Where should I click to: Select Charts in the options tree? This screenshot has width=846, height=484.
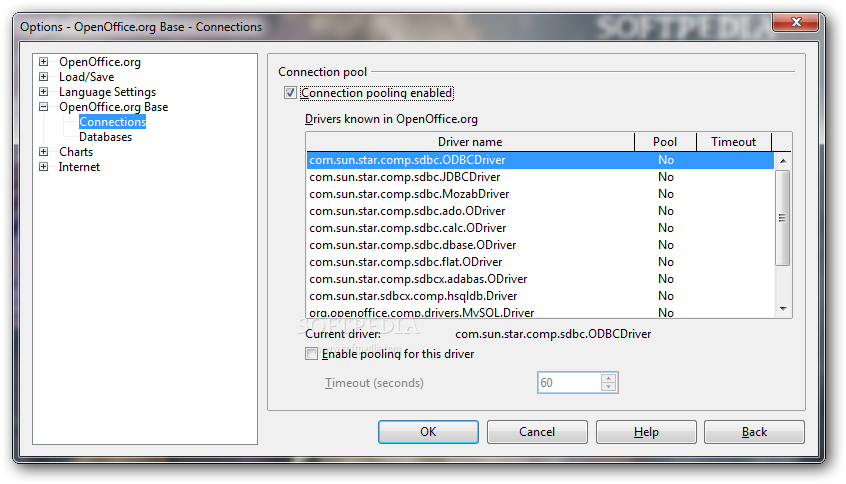pyautogui.click(x=76, y=152)
